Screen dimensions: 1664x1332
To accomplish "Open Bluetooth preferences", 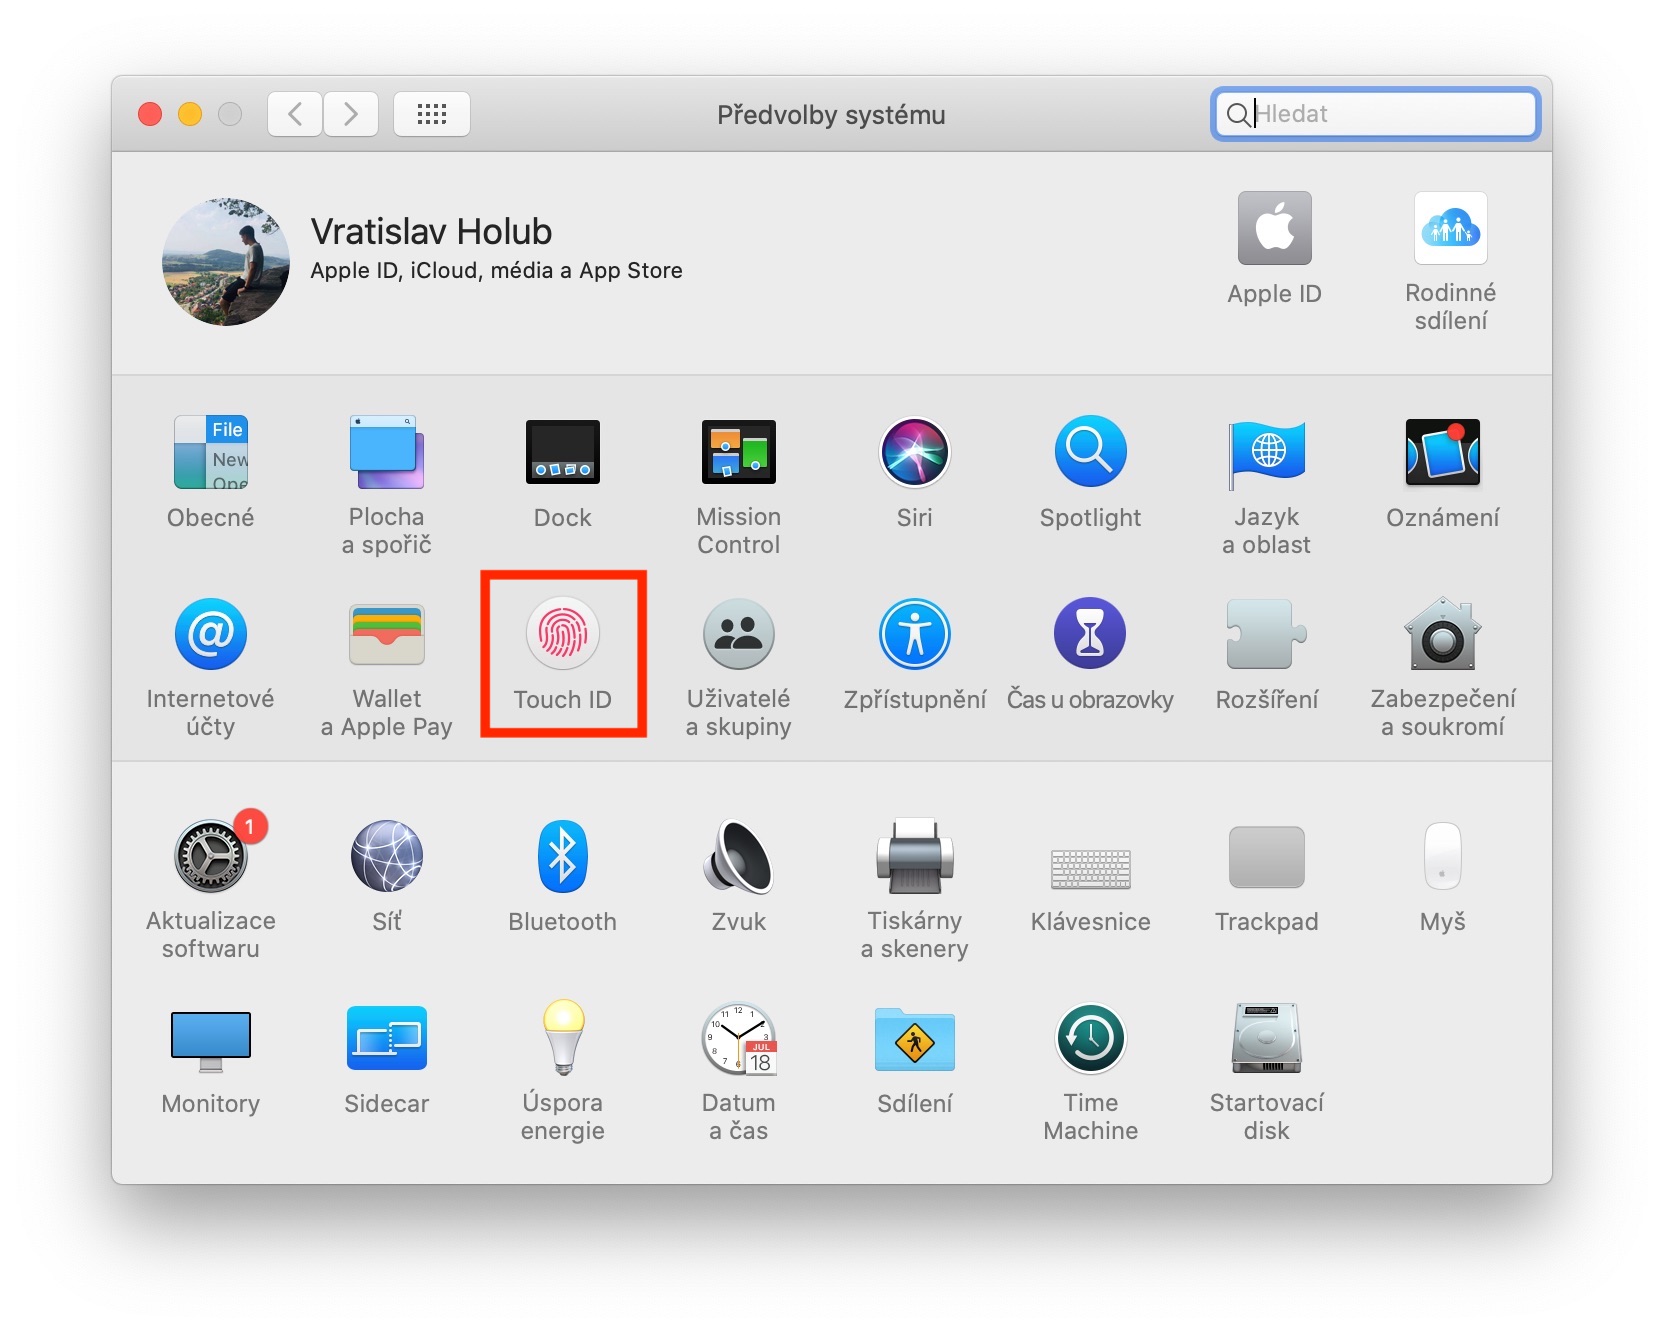I will tap(563, 856).
